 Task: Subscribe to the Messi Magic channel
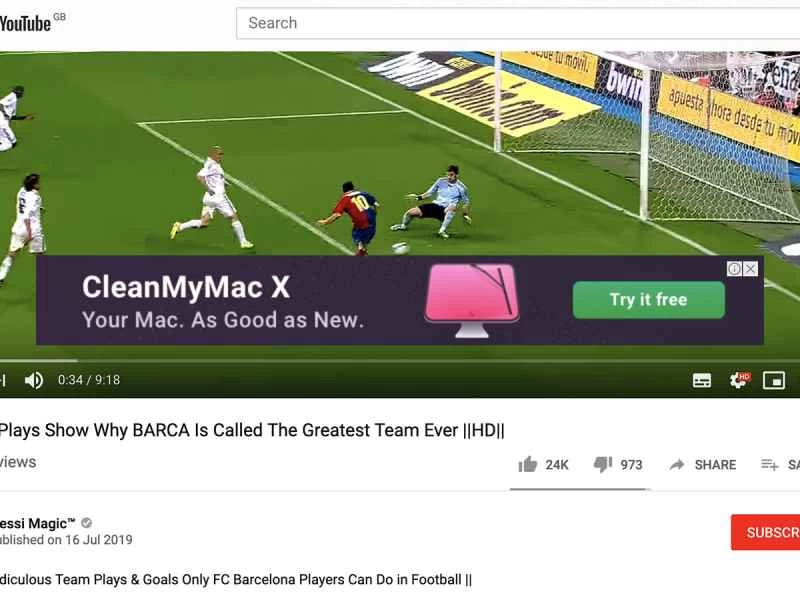(765, 533)
